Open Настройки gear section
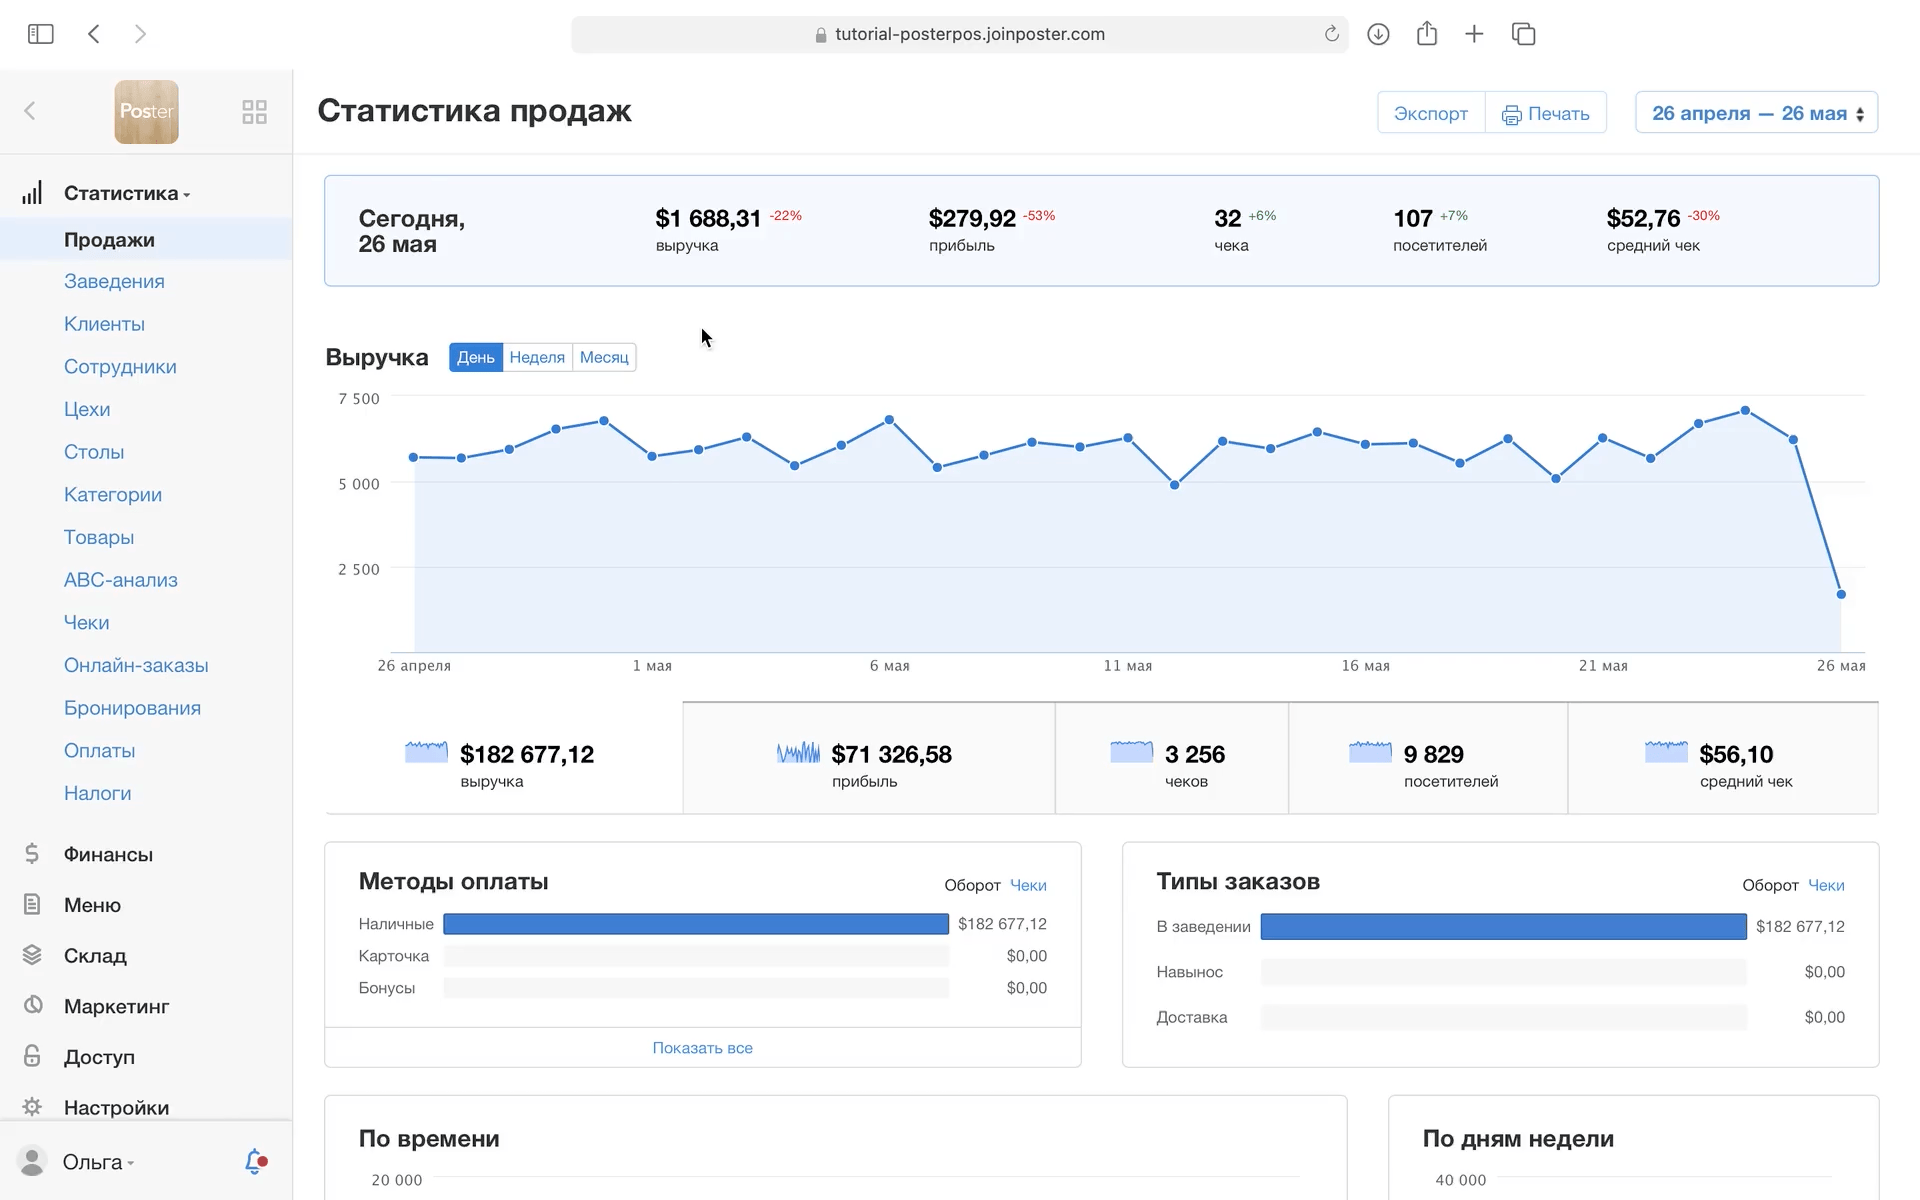 pyautogui.click(x=115, y=1107)
